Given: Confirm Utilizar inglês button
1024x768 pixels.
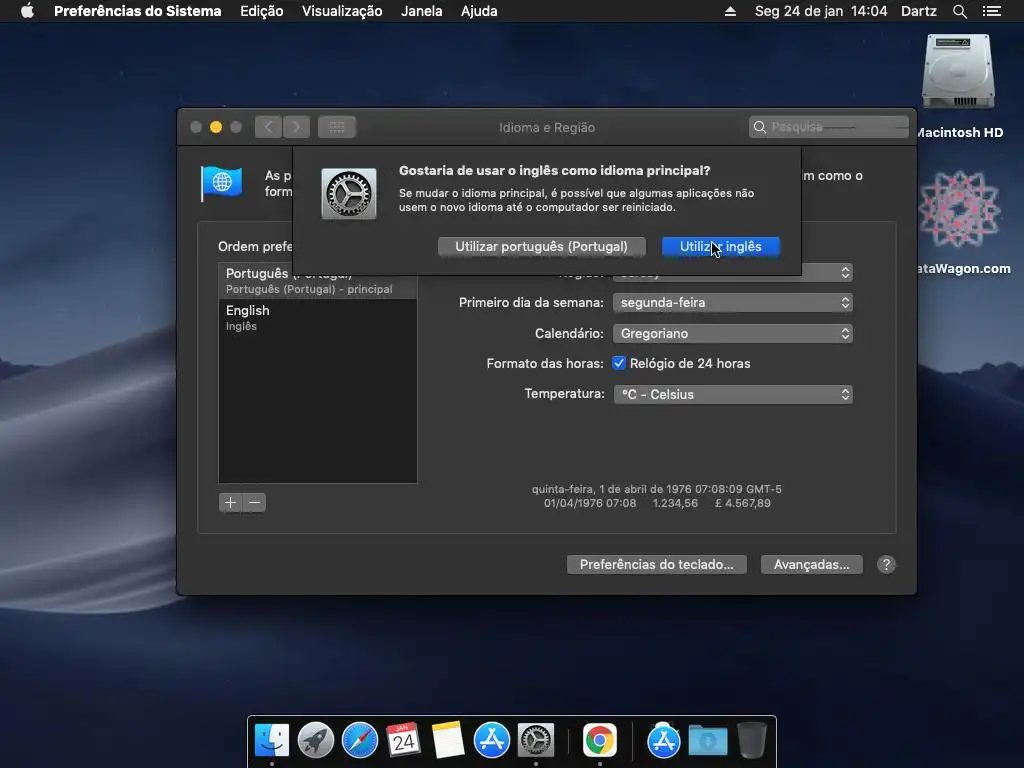Looking at the screenshot, I should coord(720,246).
